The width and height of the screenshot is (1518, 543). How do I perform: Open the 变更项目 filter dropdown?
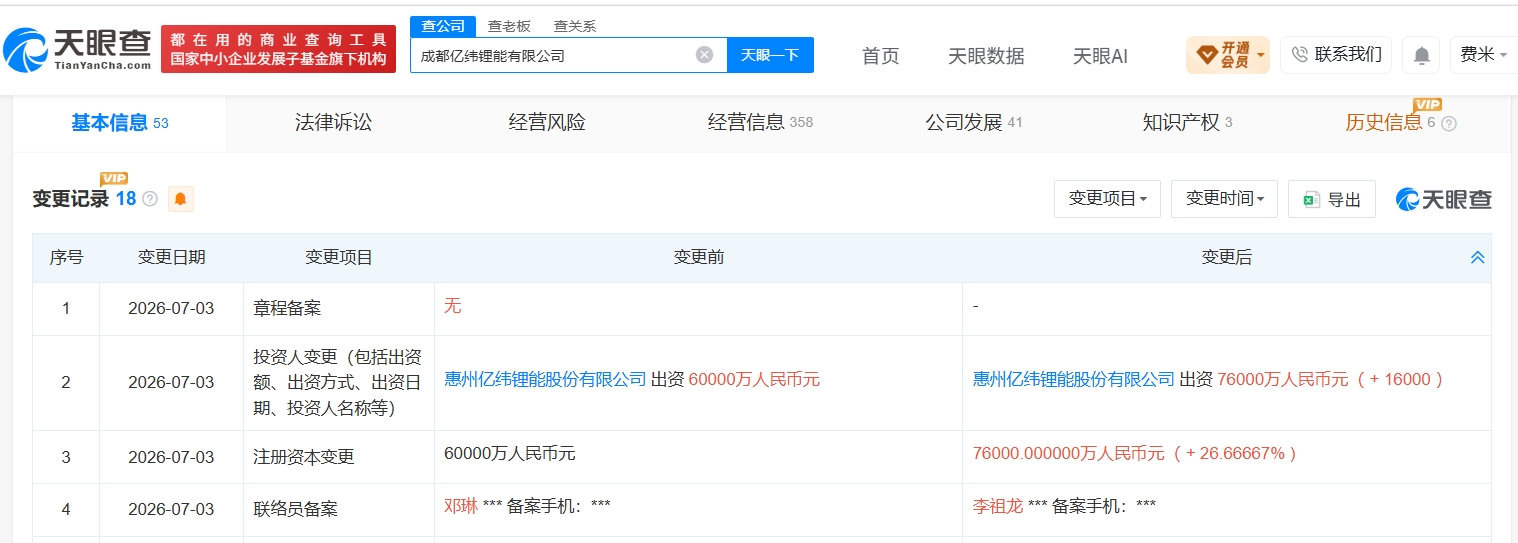tap(1107, 199)
